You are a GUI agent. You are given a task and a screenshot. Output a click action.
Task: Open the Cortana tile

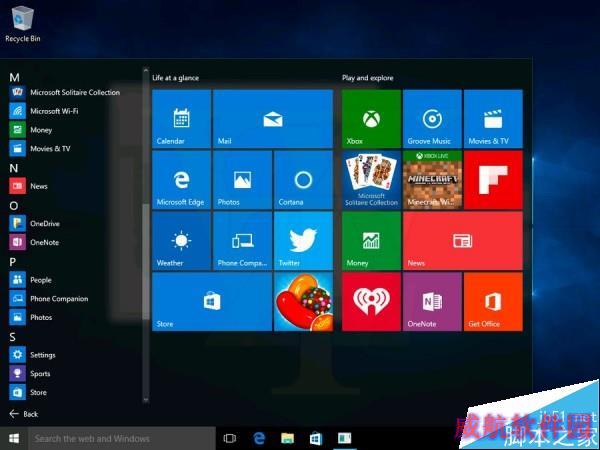click(303, 180)
